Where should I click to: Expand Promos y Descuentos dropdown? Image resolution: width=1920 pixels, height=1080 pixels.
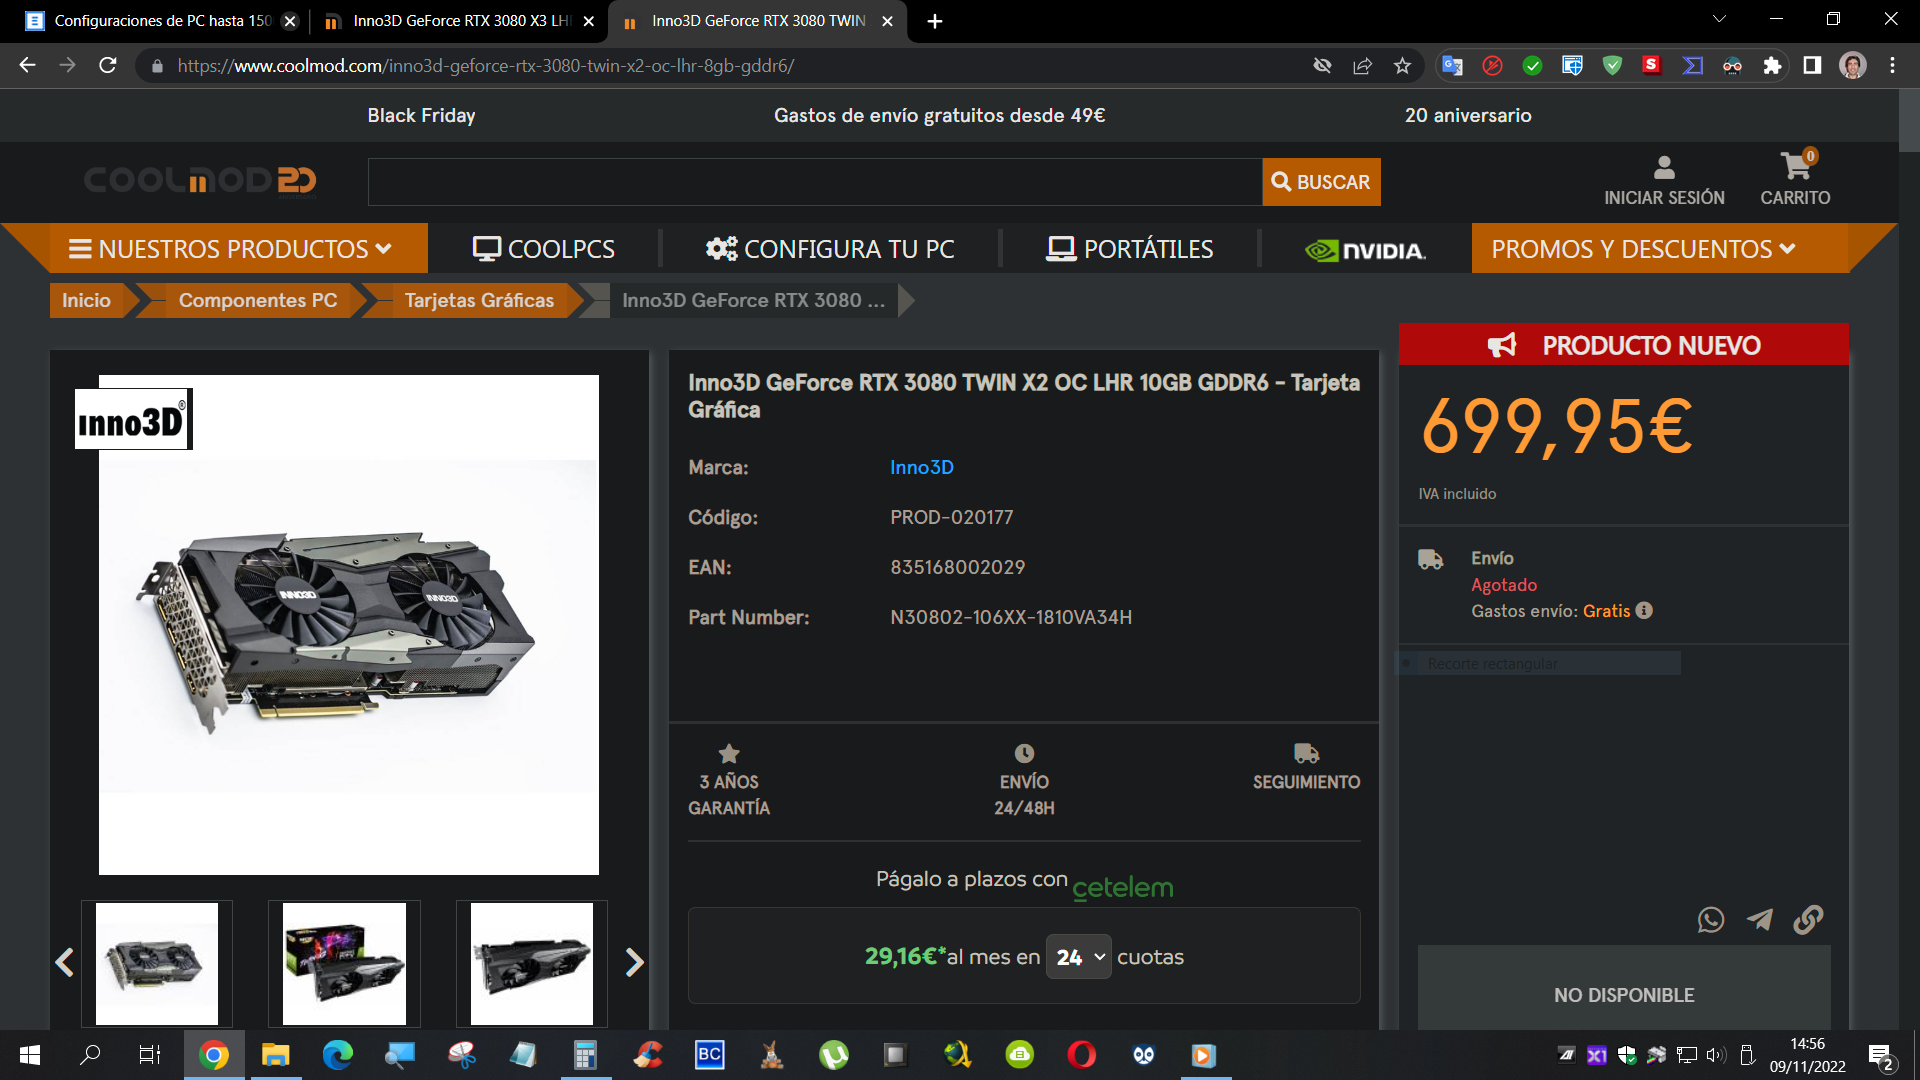click(x=1643, y=249)
